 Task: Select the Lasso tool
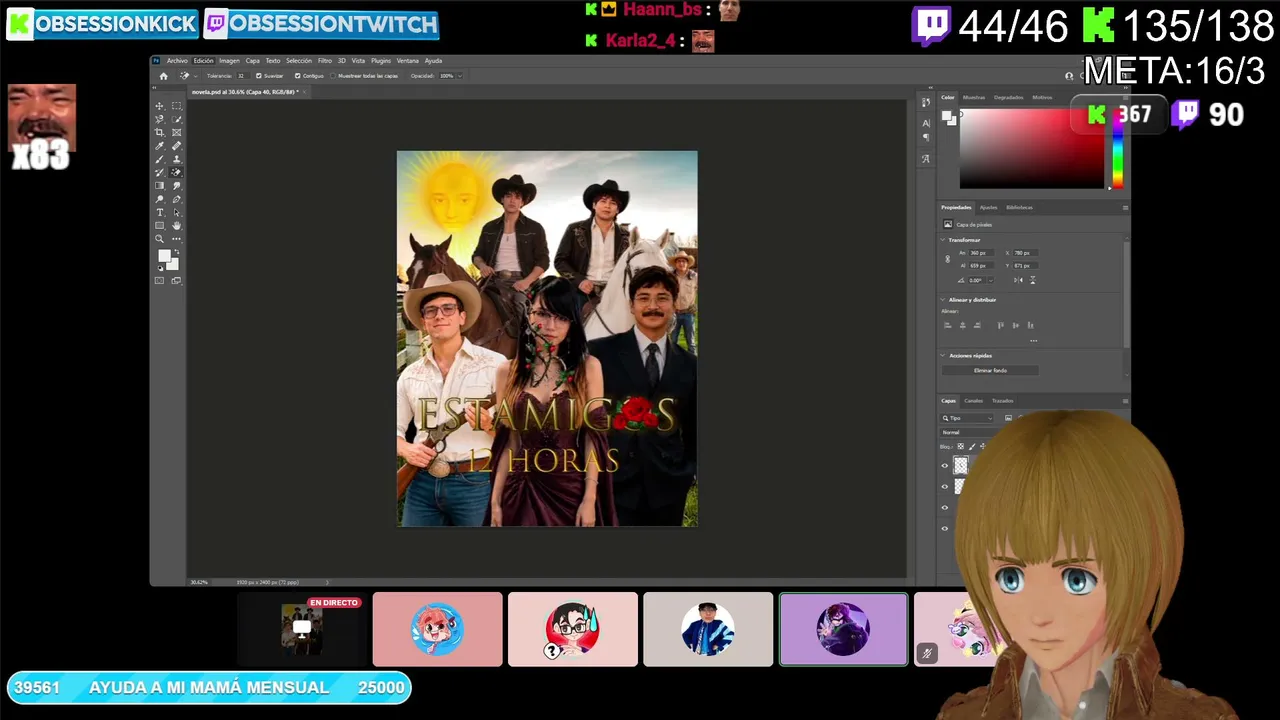(x=159, y=119)
